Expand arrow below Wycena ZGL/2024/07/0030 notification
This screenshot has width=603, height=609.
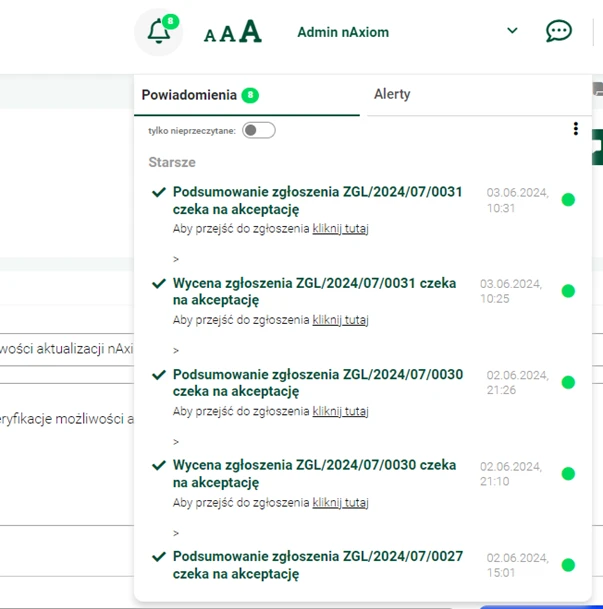coord(176,533)
